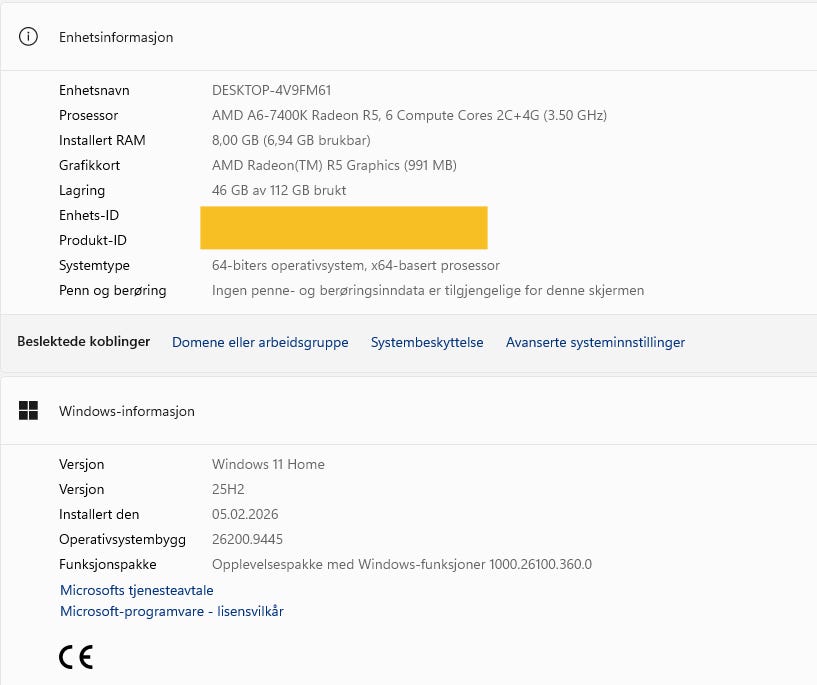817x685 pixels.
Task: Click the CE certification mark
Action: [76, 657]
